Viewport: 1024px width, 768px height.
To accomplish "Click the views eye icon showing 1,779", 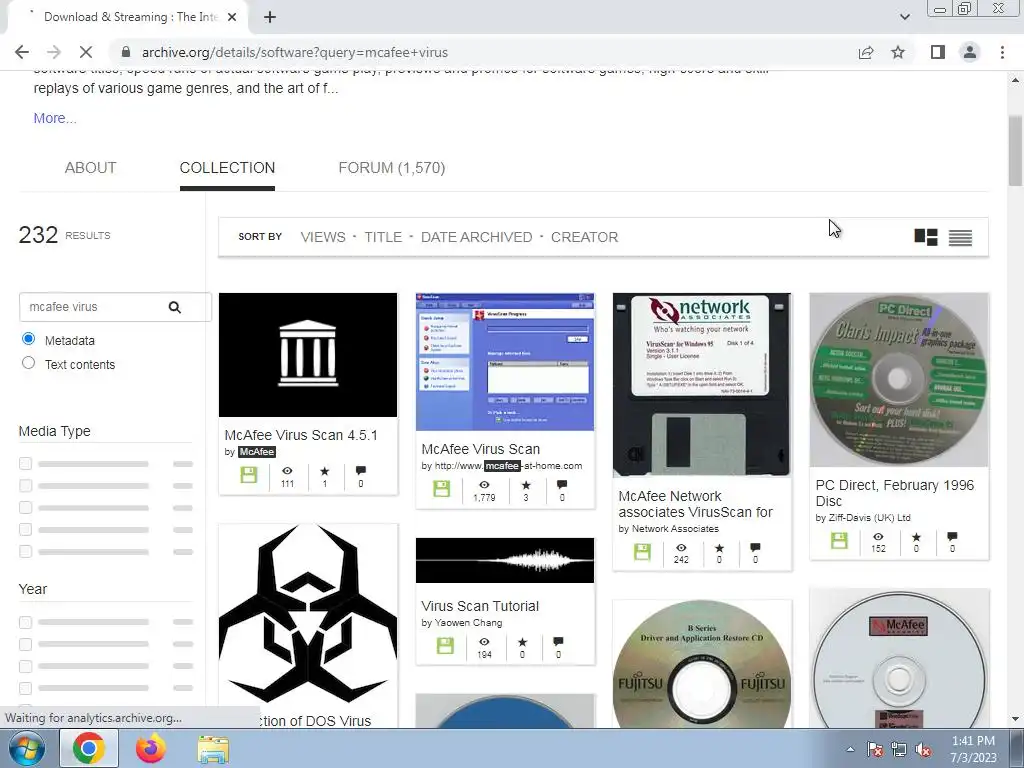I will pyautogui.click(x=484, y=485).
